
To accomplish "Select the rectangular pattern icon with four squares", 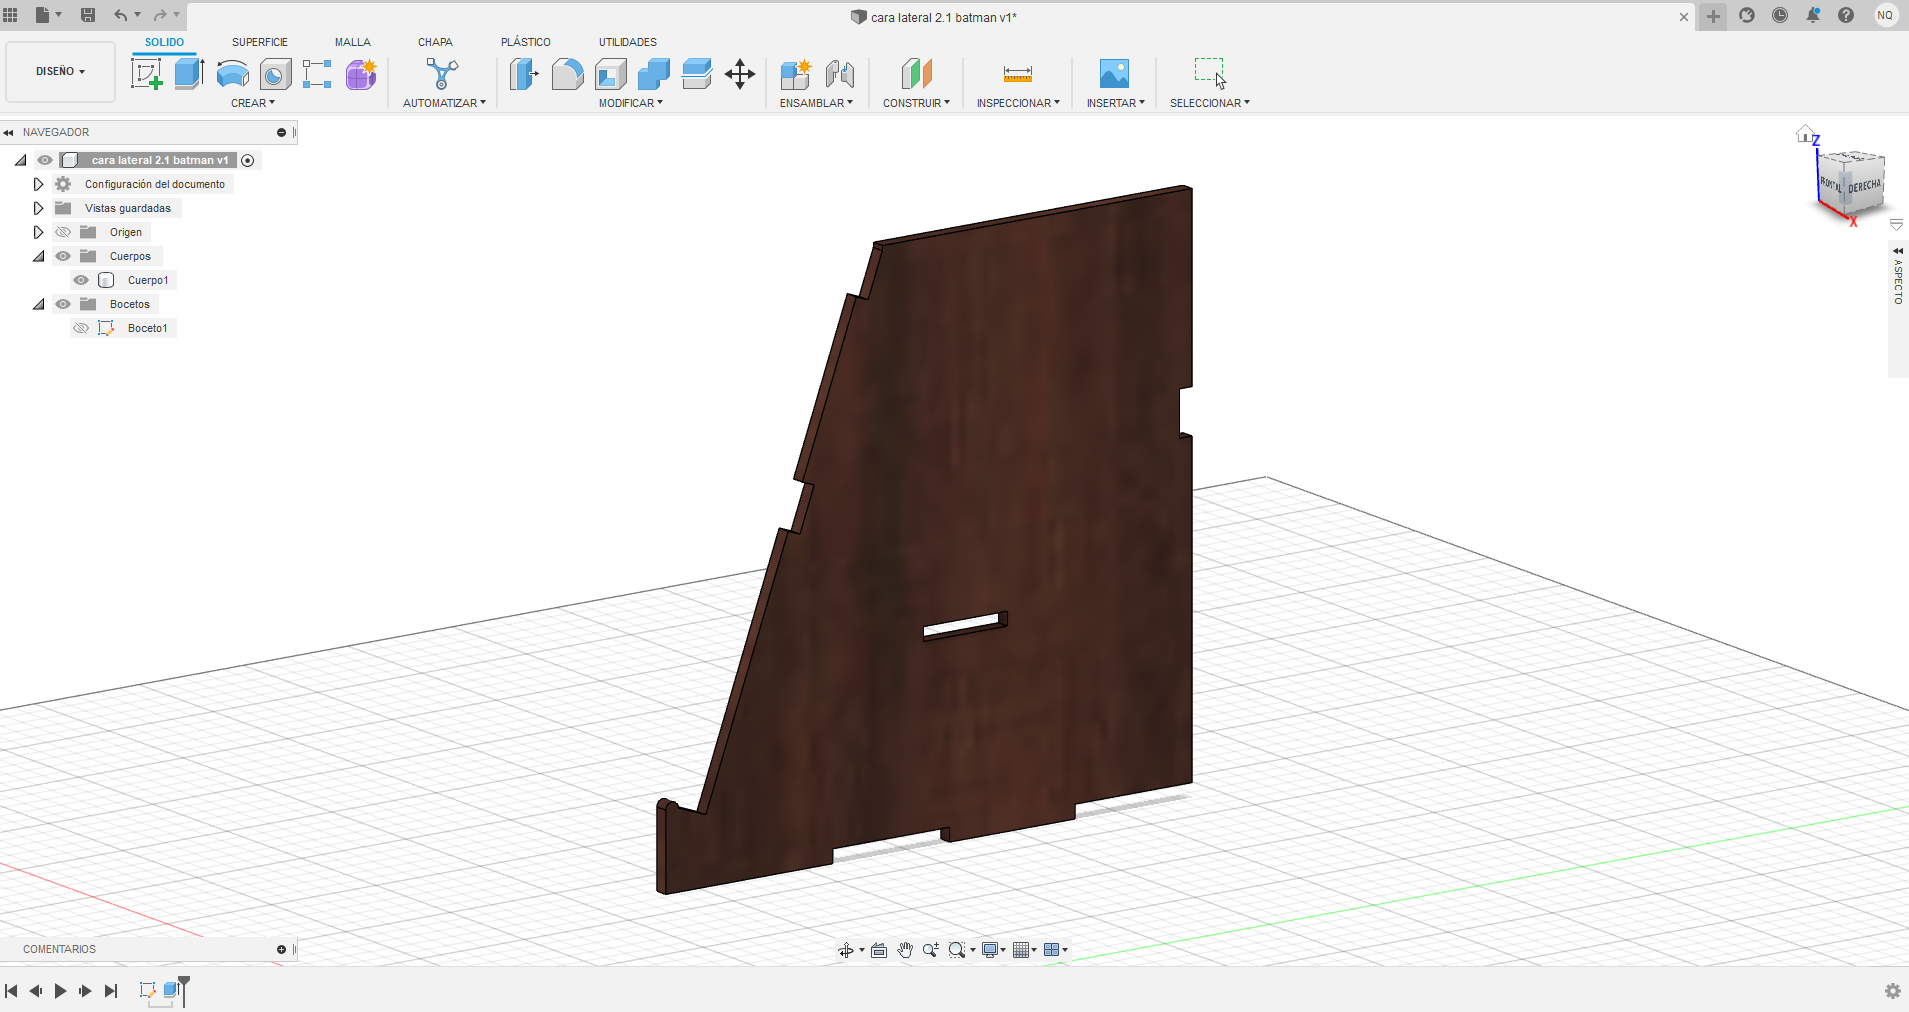I will 317,74.
